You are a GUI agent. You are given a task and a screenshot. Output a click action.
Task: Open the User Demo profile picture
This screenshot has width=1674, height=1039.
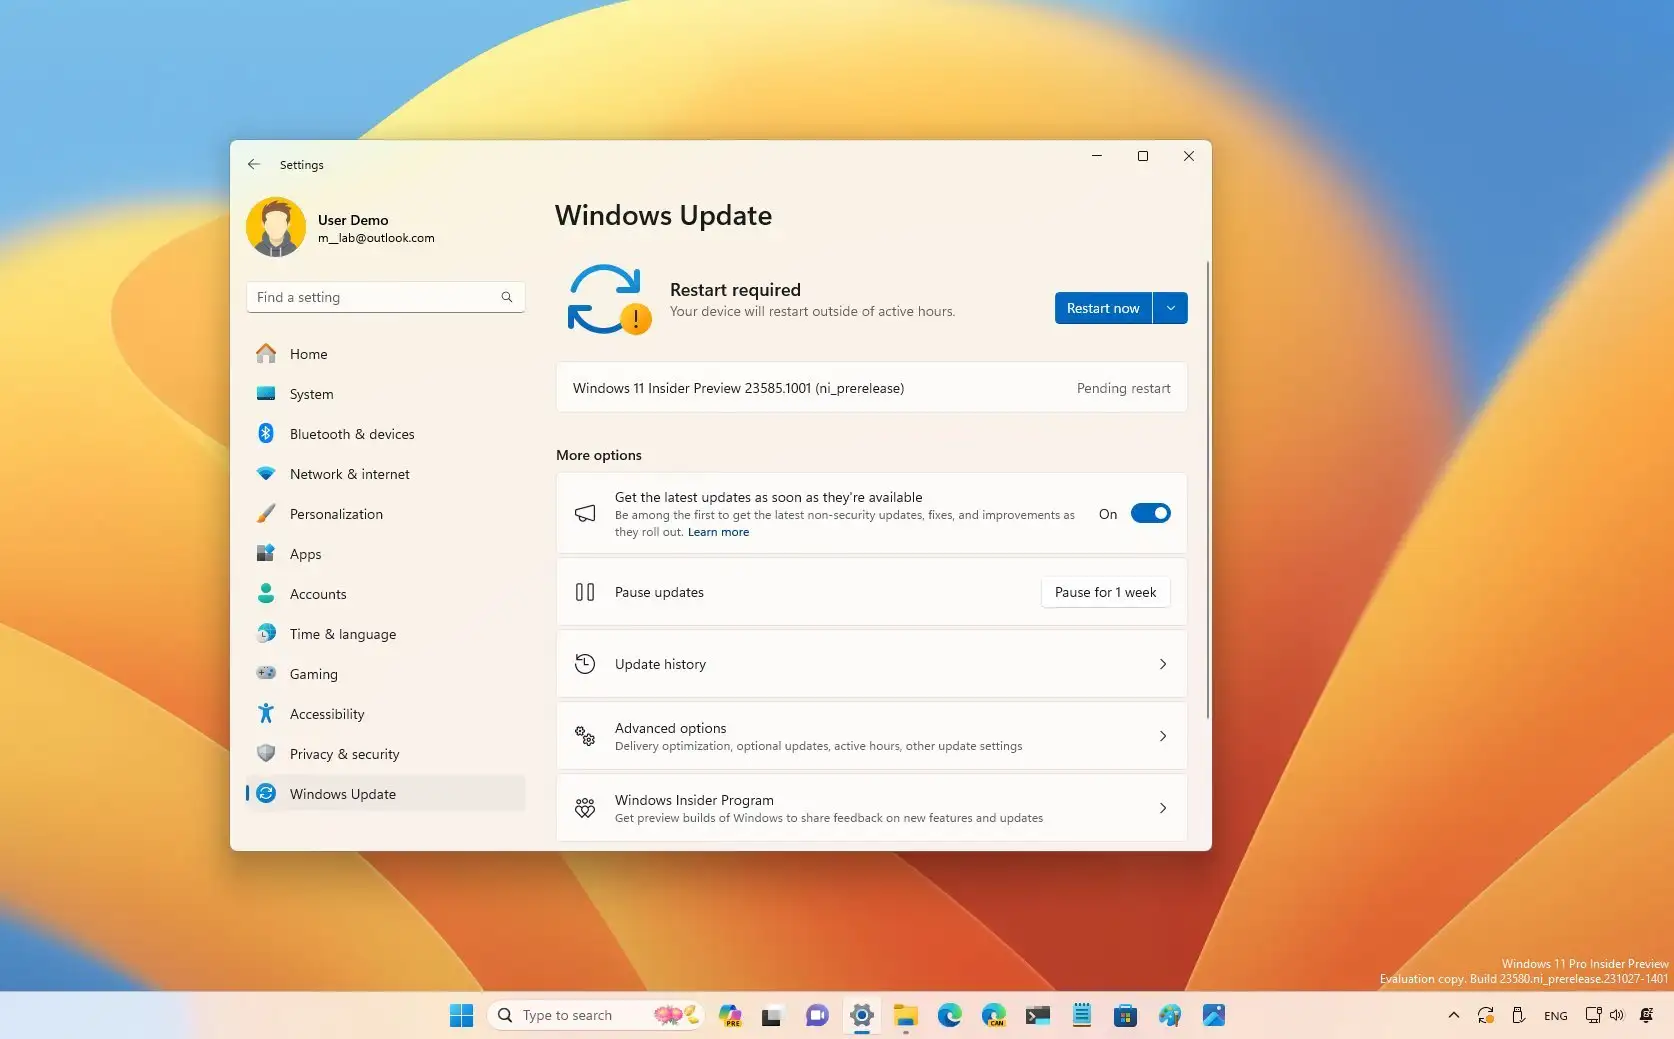(276, 227)
